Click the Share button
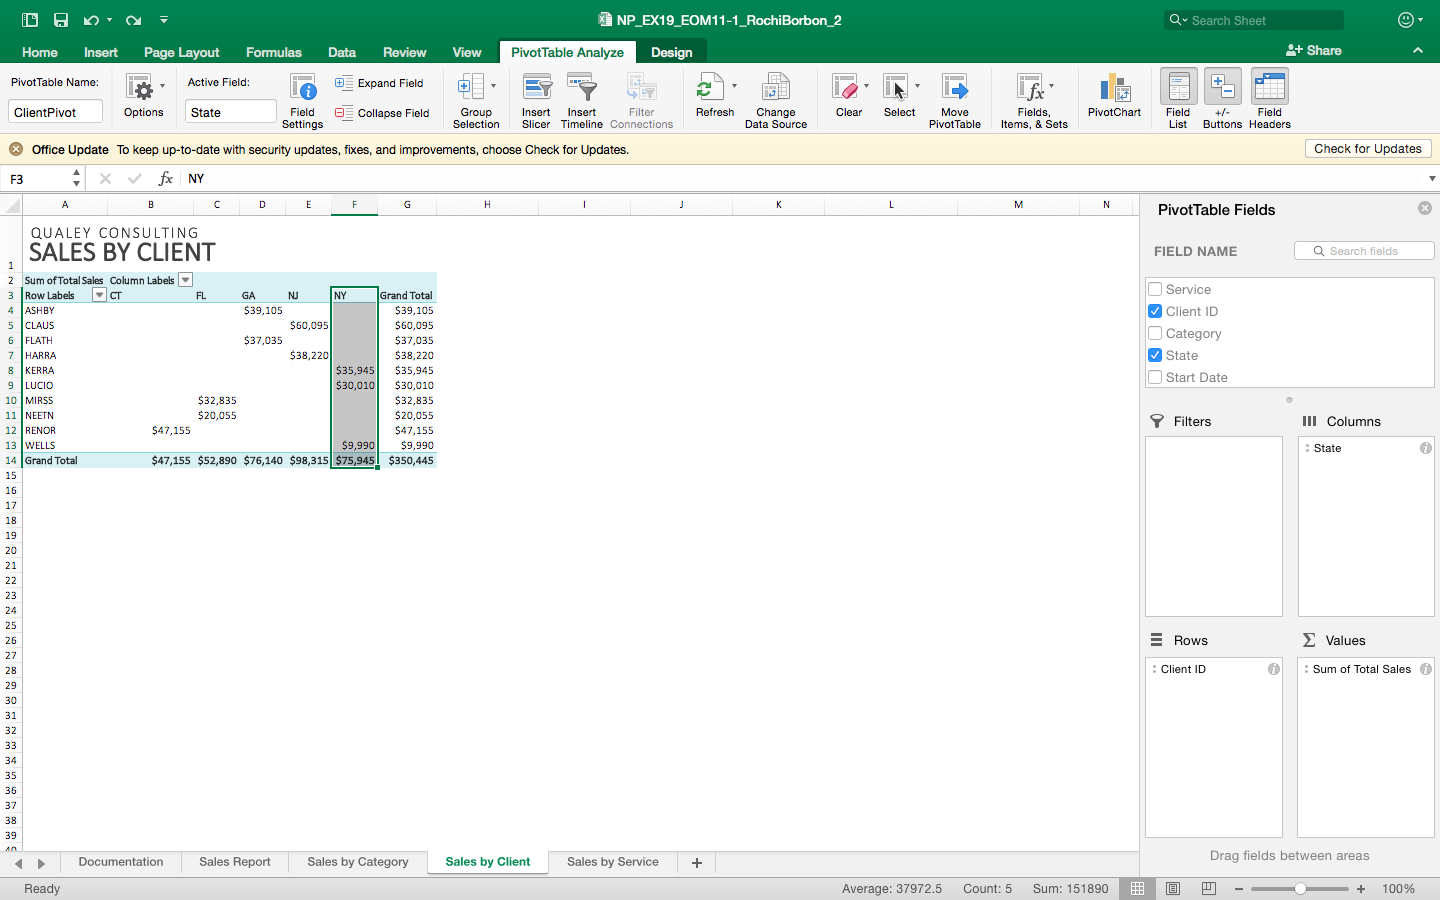This screenshot has width=1440, height=900. click(x=1313, y=50)
